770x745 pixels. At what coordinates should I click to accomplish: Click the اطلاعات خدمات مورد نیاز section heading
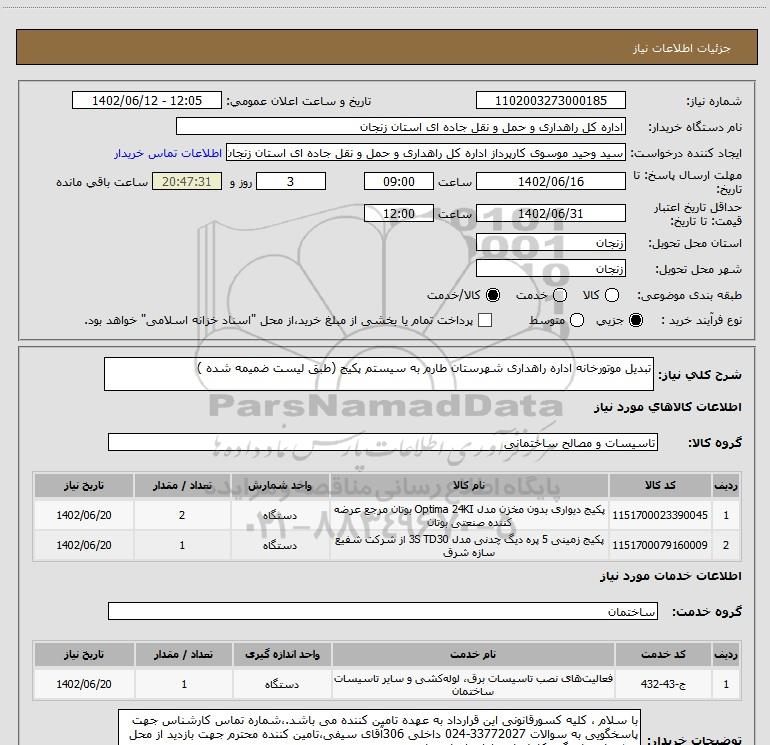point(671,576)
